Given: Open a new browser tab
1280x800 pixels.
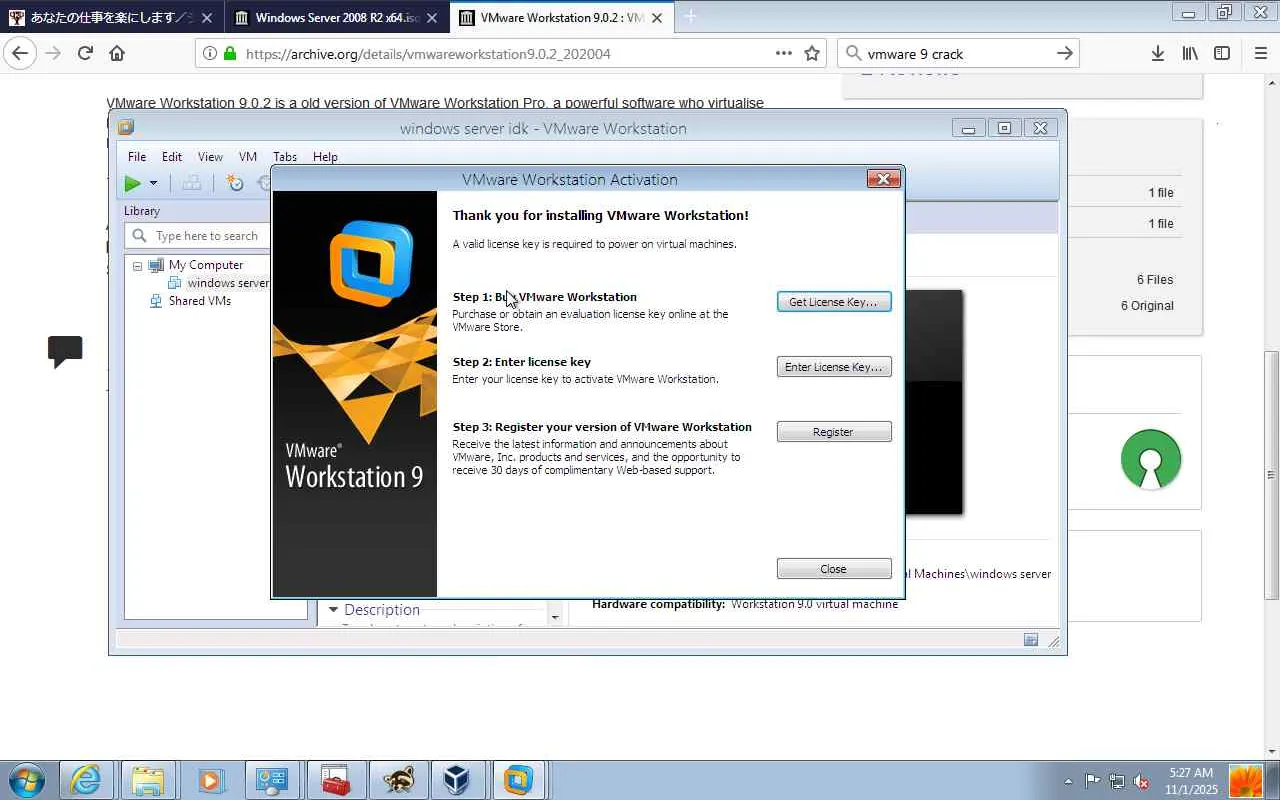Looking at the screenshot, I should tap(690, 17).
